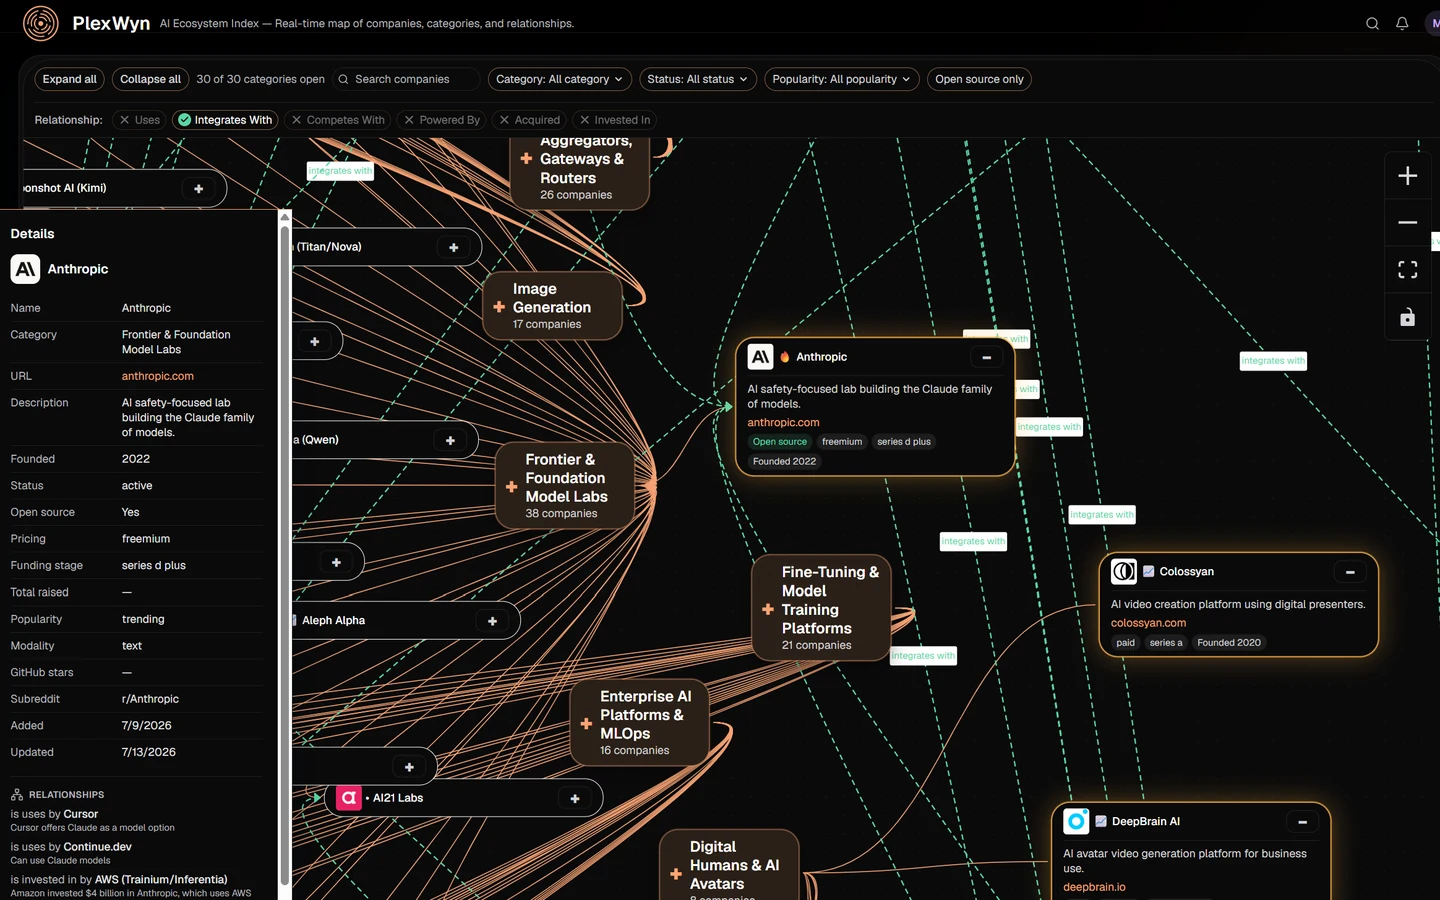Click the Colossyan logo icon
This screenshot has width=1440, height=900.
point(1124,571)
